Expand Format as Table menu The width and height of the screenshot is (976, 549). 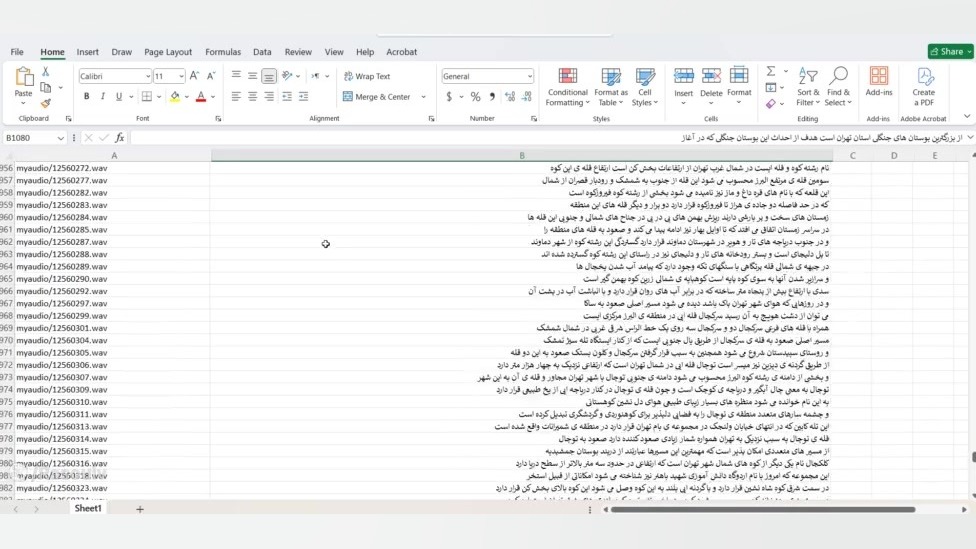[x=611, y=87]
